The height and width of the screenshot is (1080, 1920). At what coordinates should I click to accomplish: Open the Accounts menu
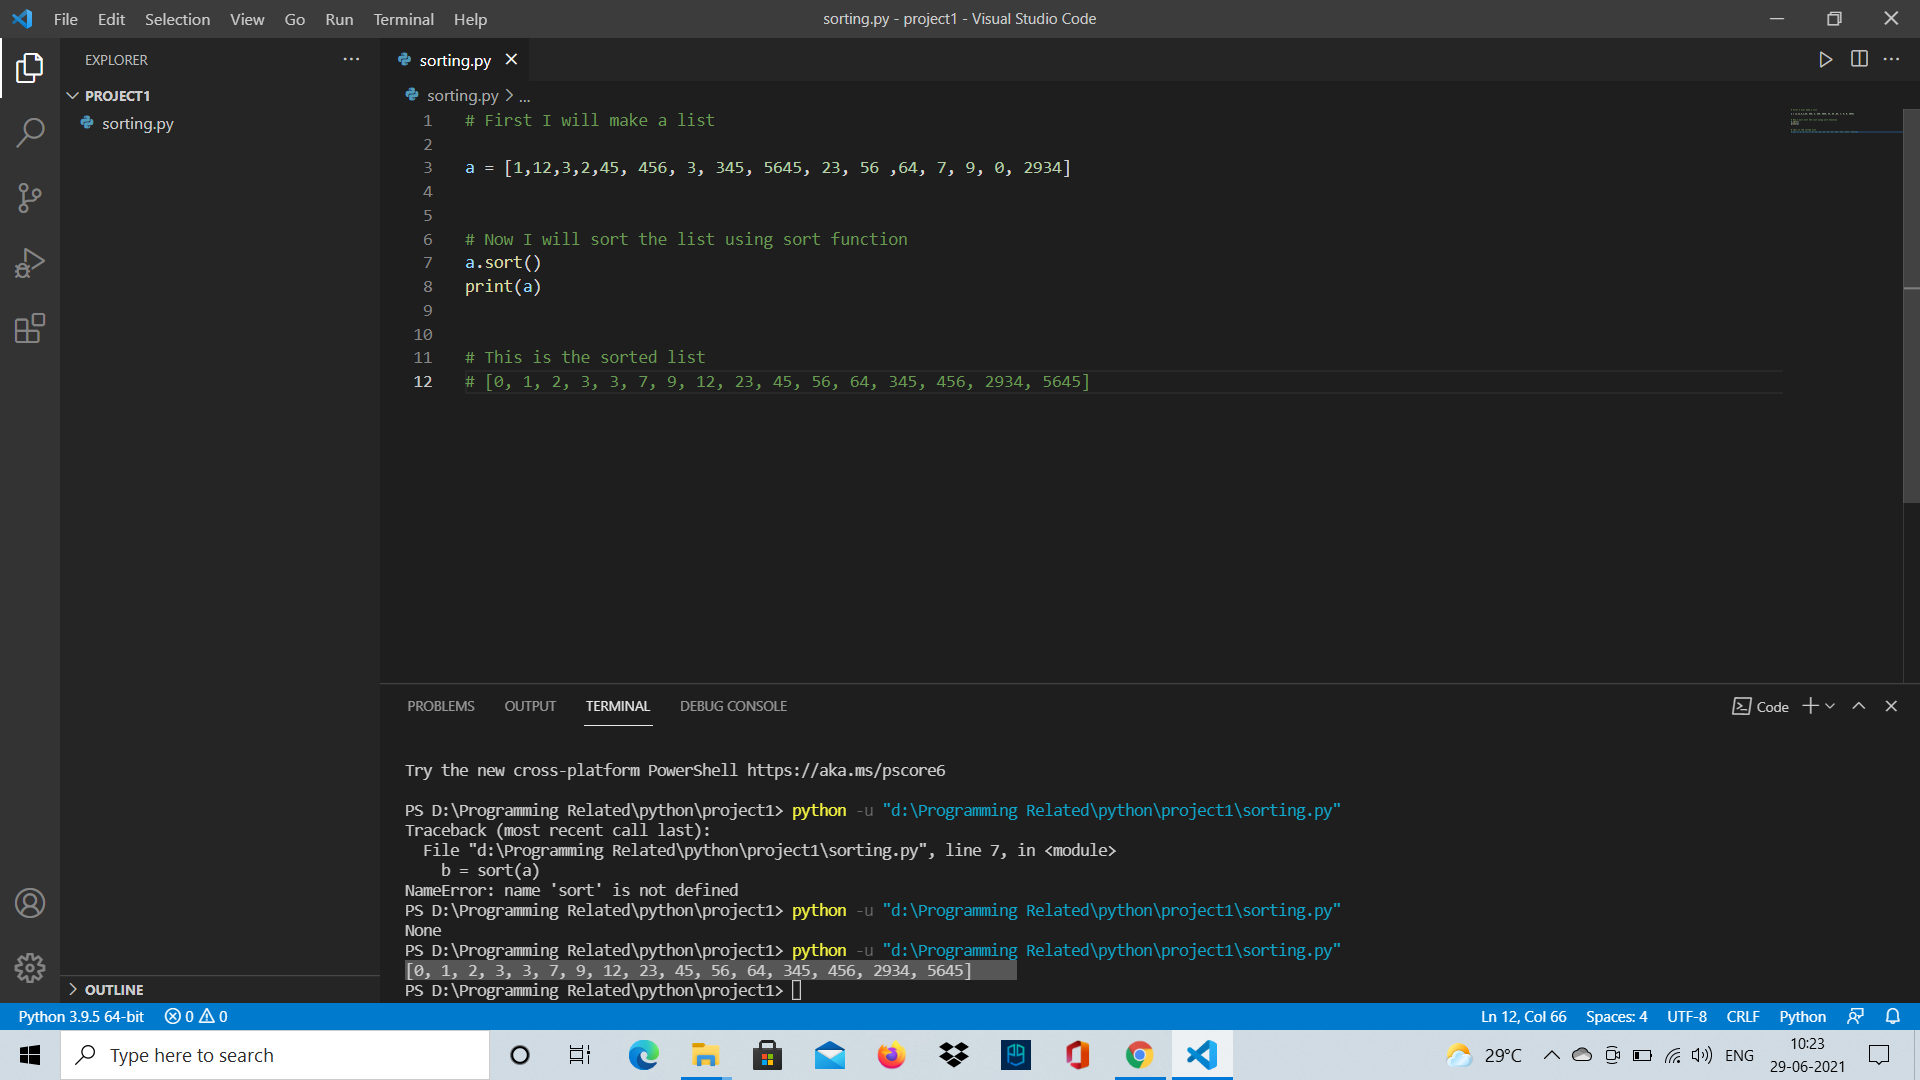30,903
